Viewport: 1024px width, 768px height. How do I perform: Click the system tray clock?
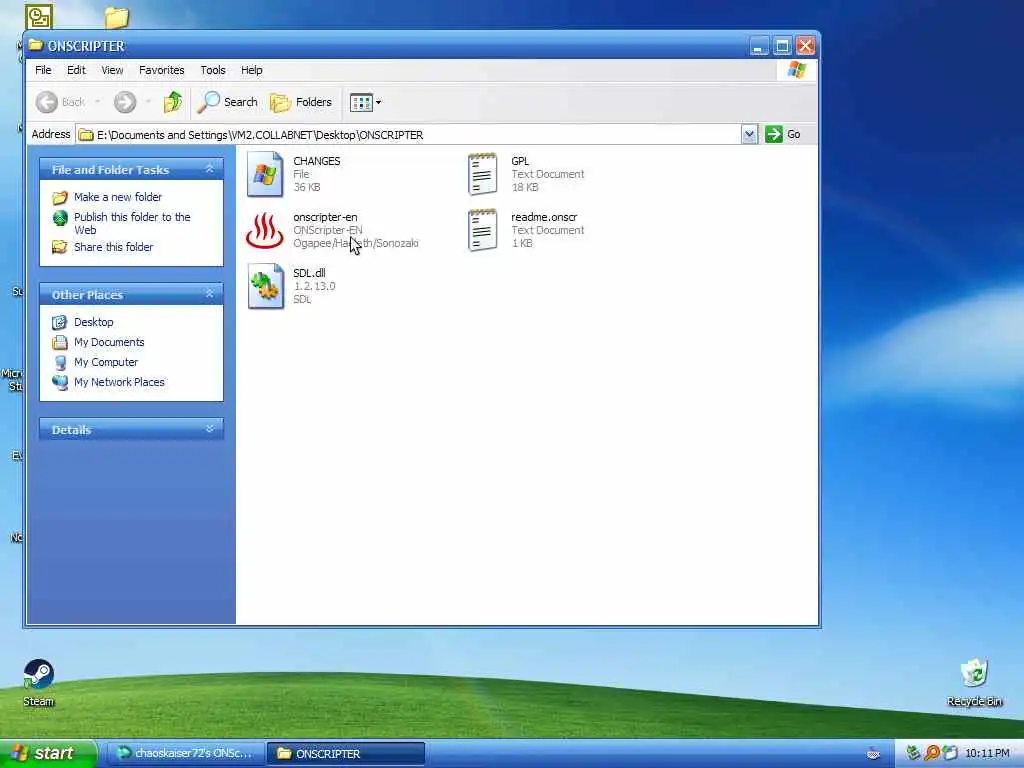987,754
